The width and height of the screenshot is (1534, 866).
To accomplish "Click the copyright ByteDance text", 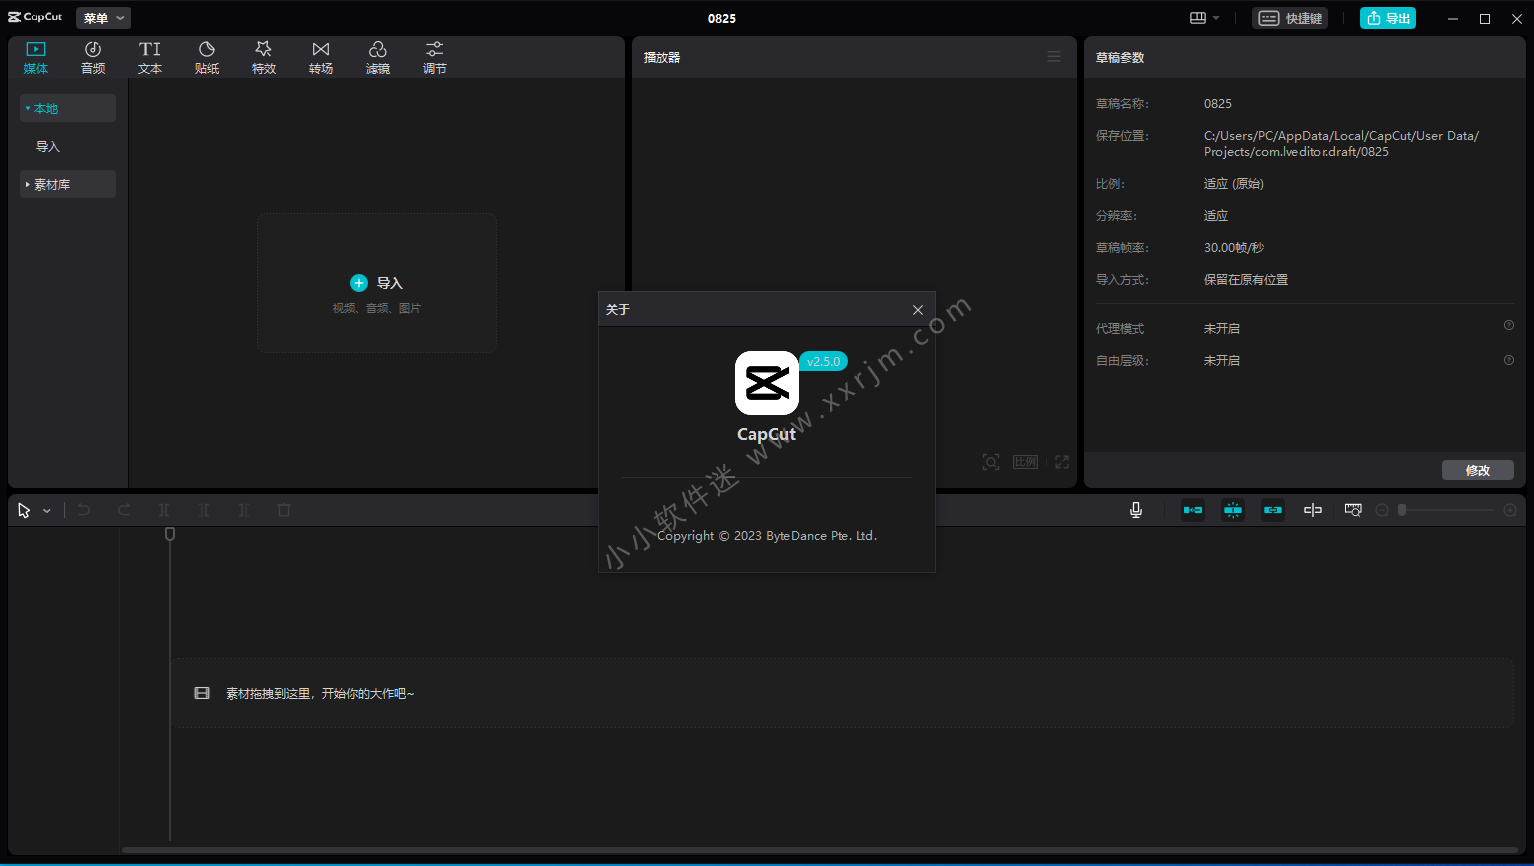I will [767, 536].
